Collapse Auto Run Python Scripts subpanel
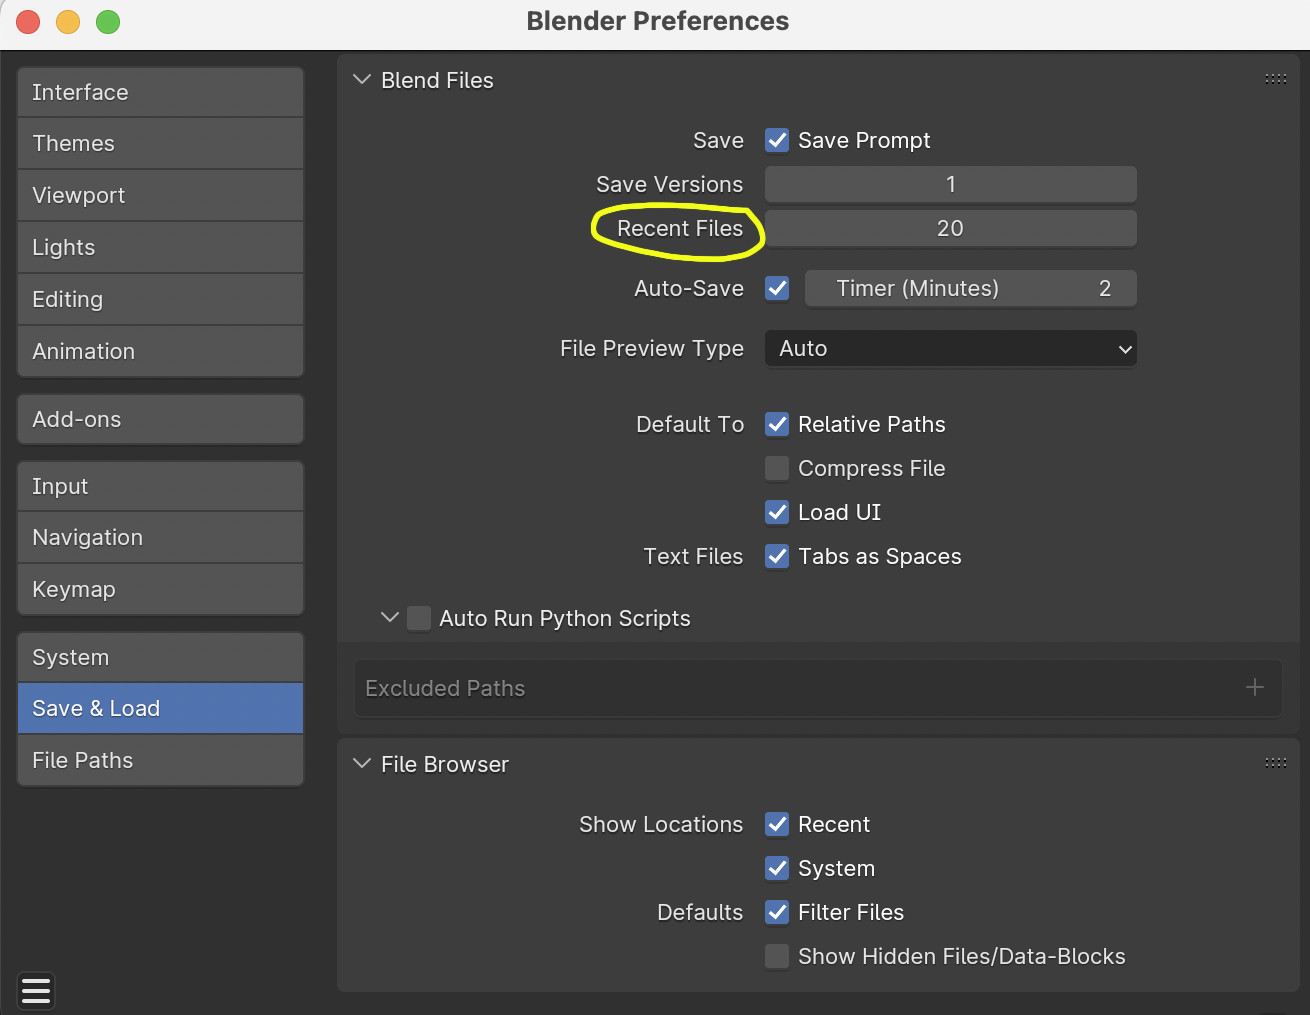 pyautogui.click(x=390, y=618)
